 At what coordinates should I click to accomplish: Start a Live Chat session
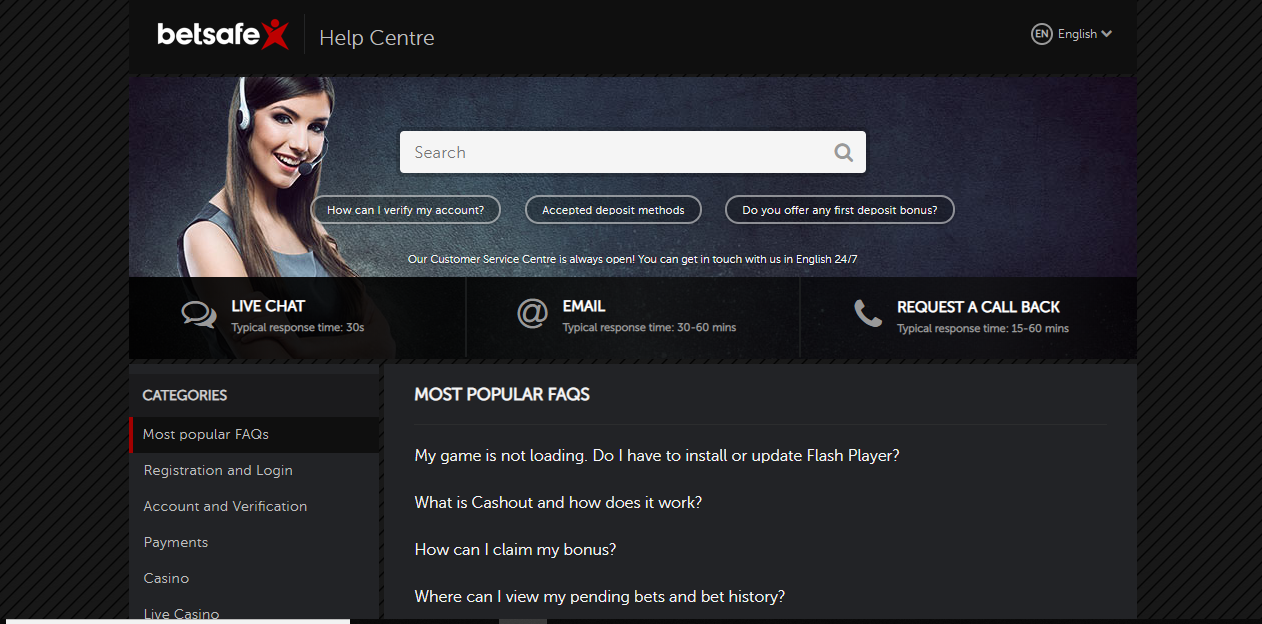[298, 316]
